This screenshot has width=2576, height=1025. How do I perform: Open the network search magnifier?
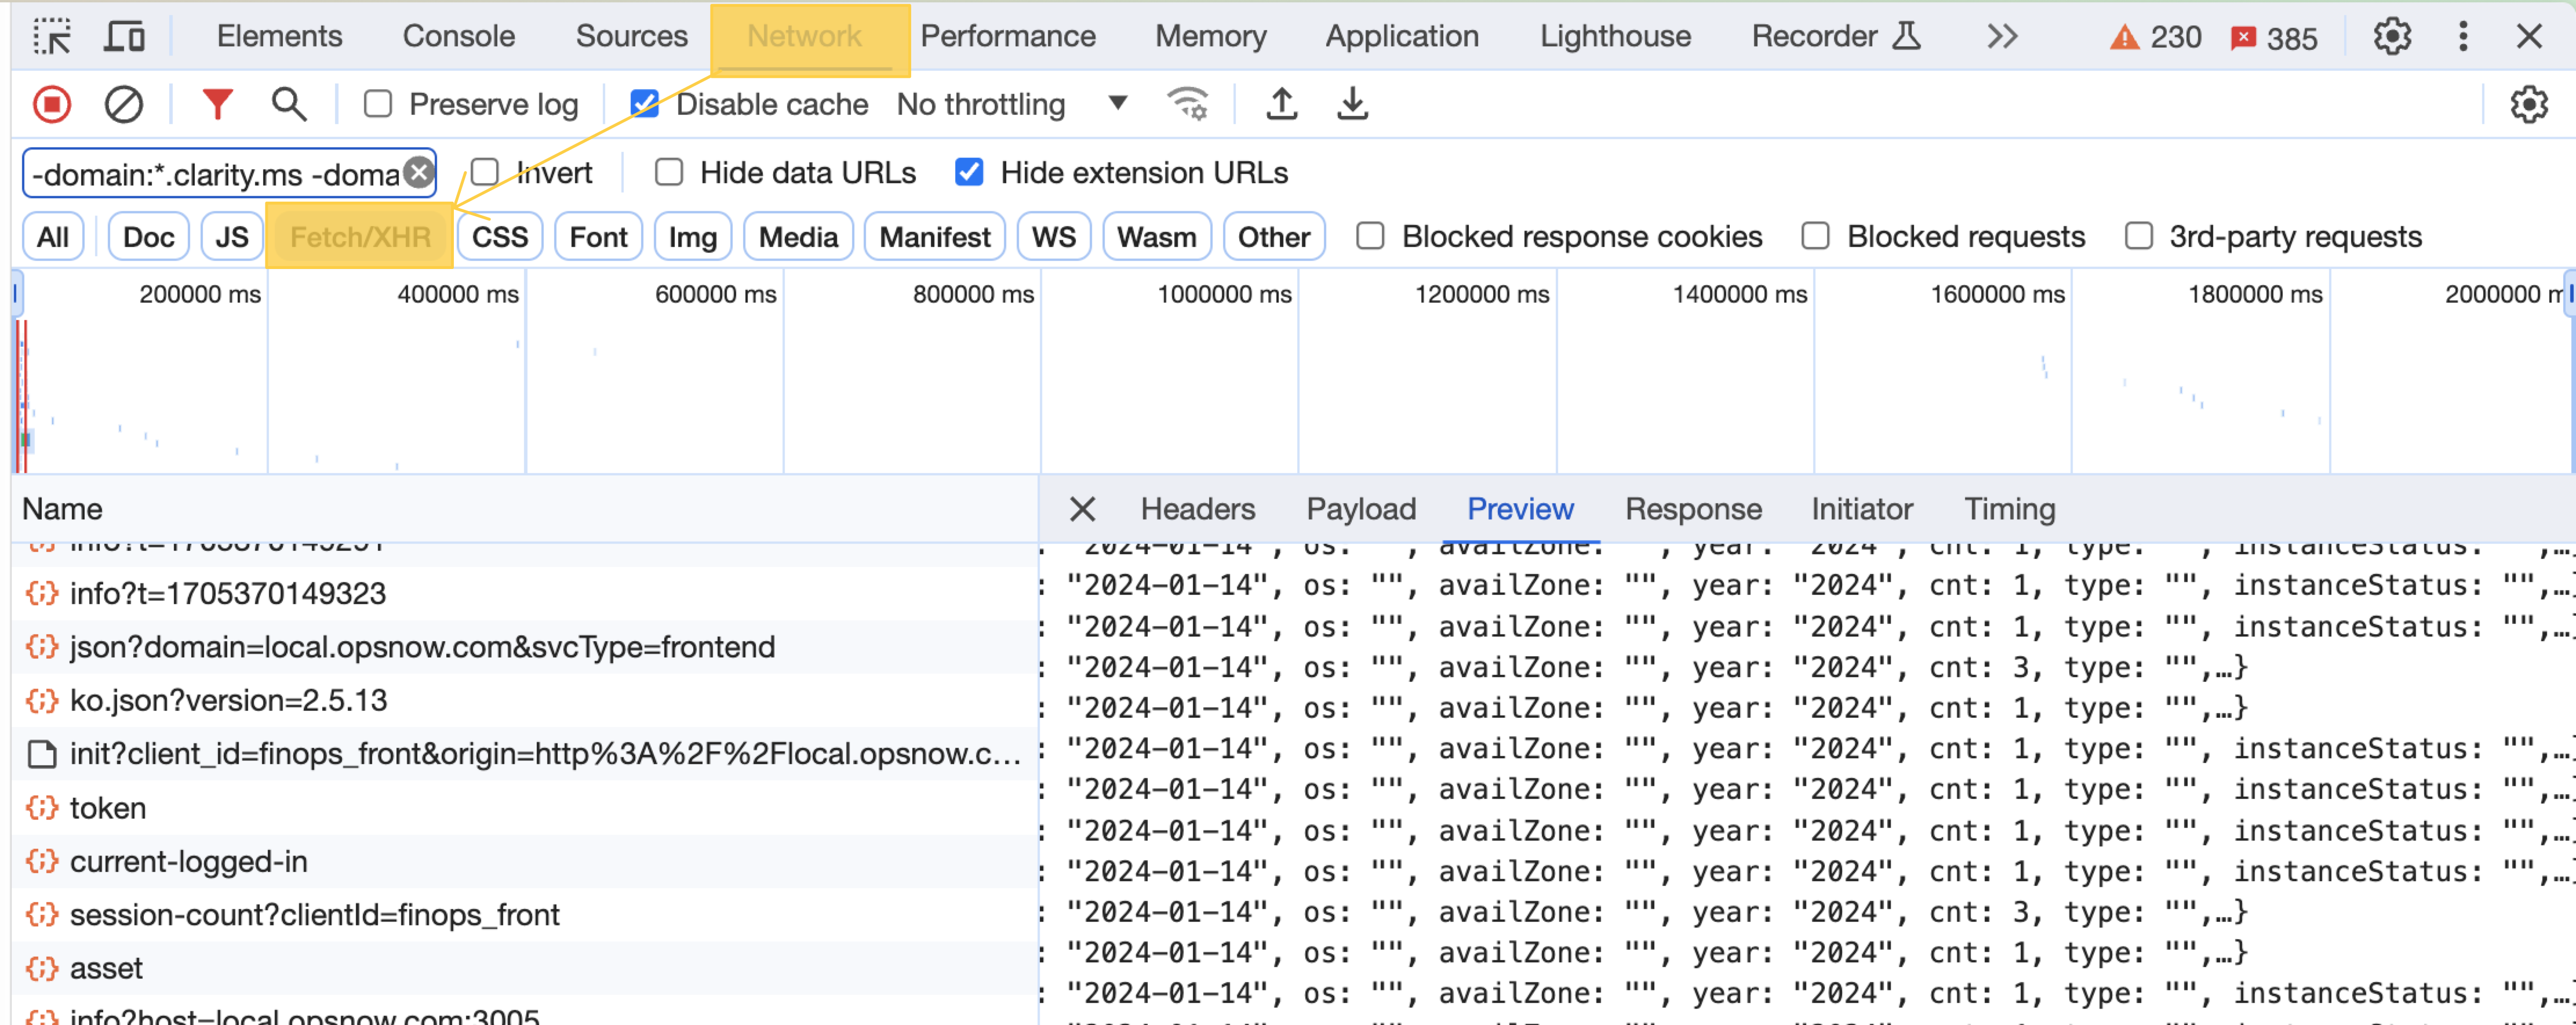[x=289, y=104]
